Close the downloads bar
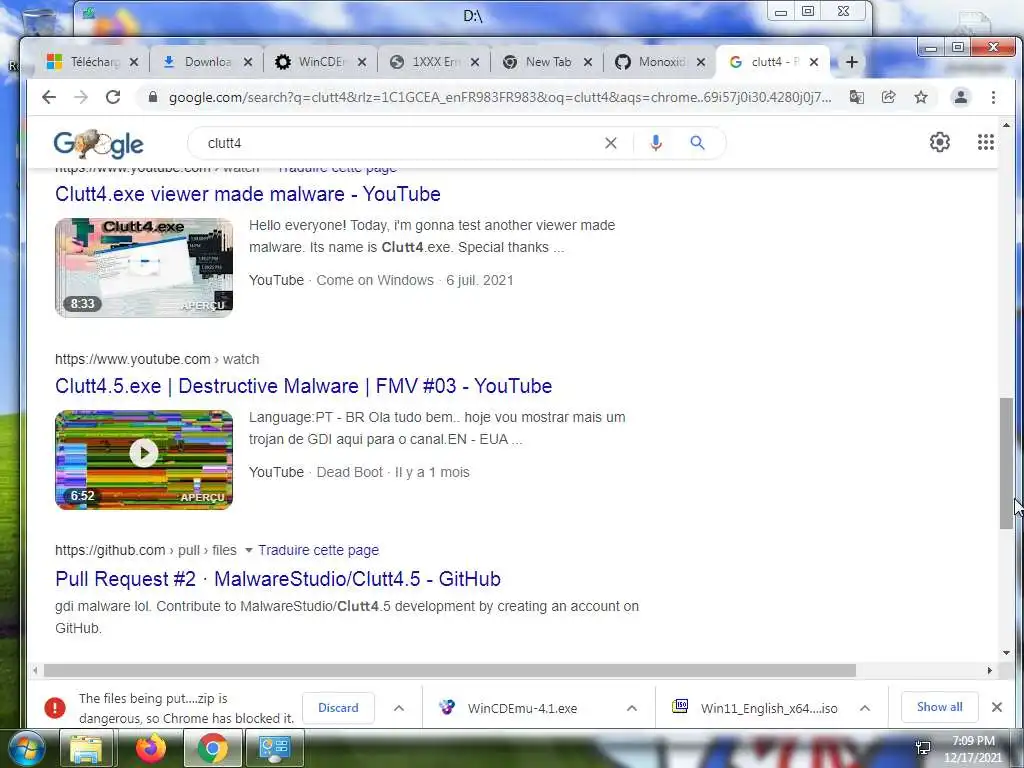This screenshot has height=768, width=1024. (x=997, y=707)
